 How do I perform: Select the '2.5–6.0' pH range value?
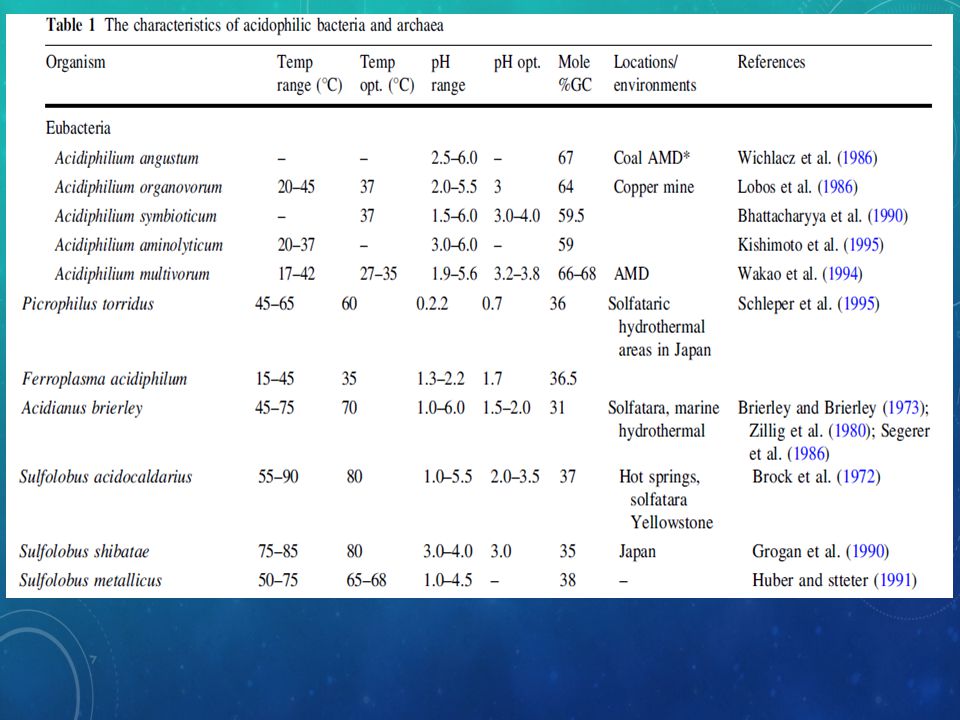(454, 158)
